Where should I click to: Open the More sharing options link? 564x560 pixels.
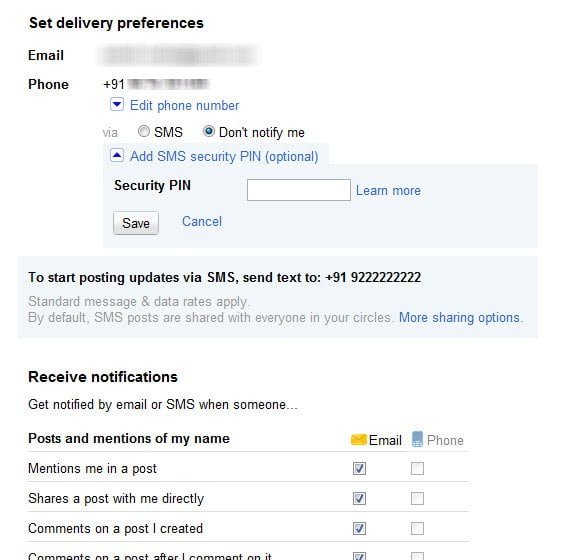(460, 318)
